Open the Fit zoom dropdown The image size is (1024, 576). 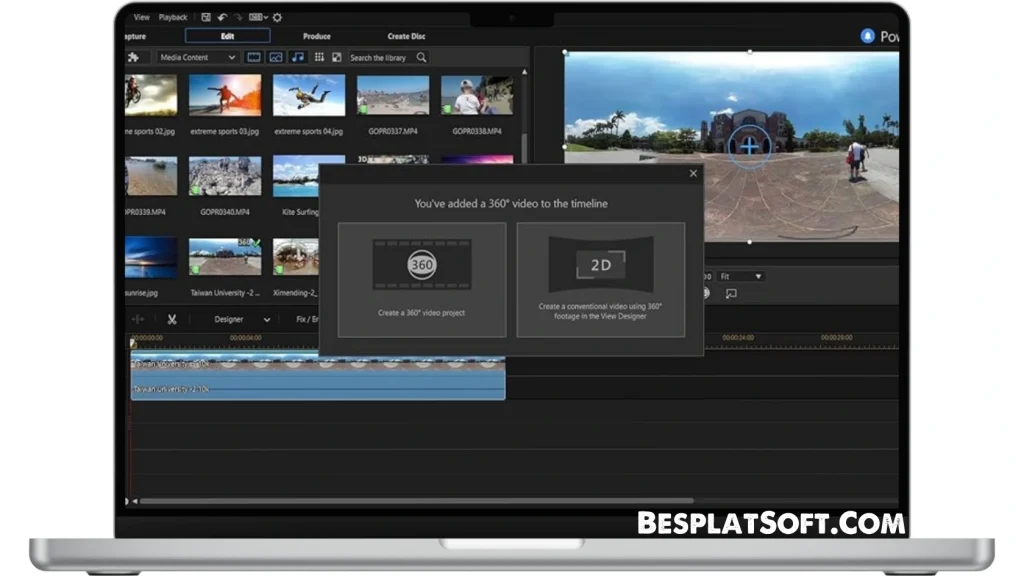tap(741, 276)
